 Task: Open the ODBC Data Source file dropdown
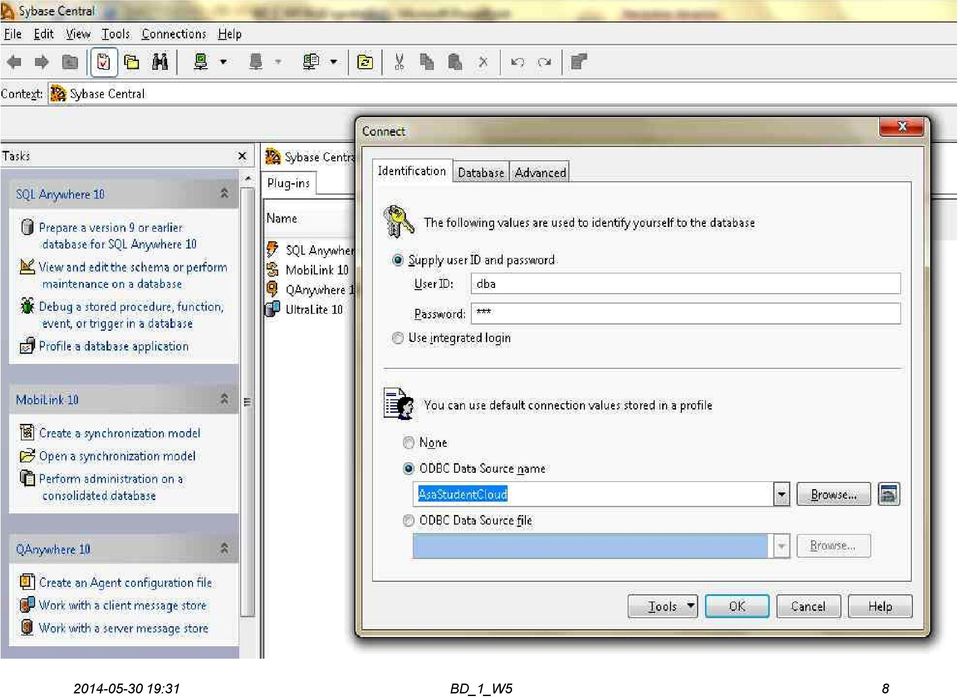click(781, 546)
